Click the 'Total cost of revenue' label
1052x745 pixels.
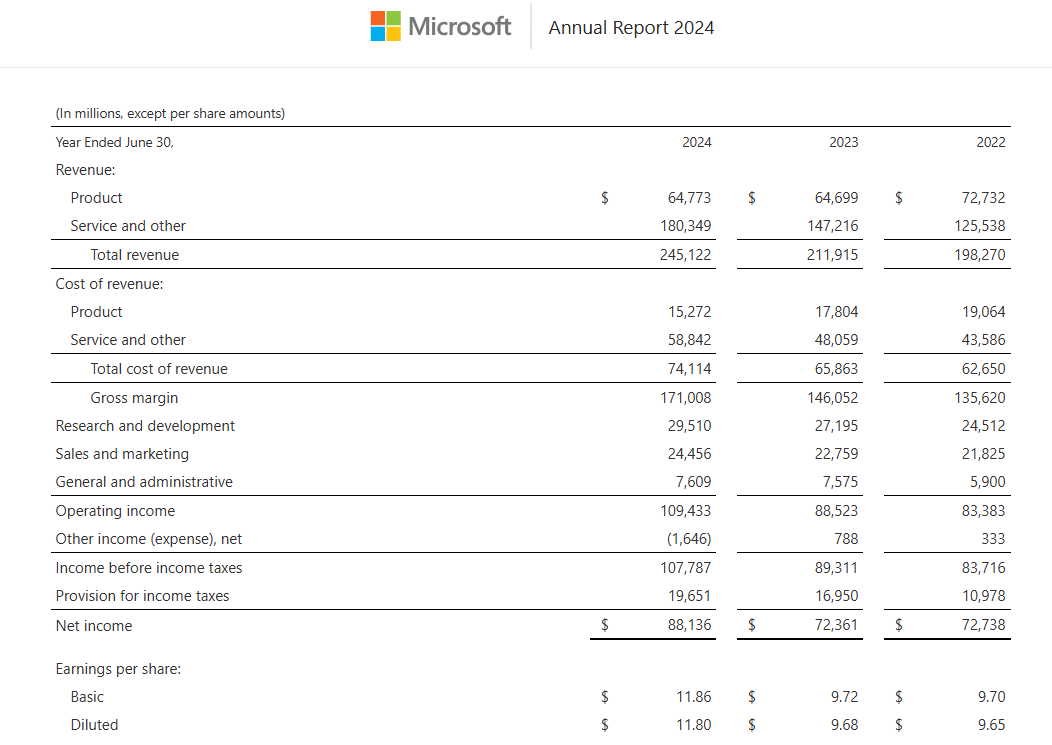[x=159, y=369]
